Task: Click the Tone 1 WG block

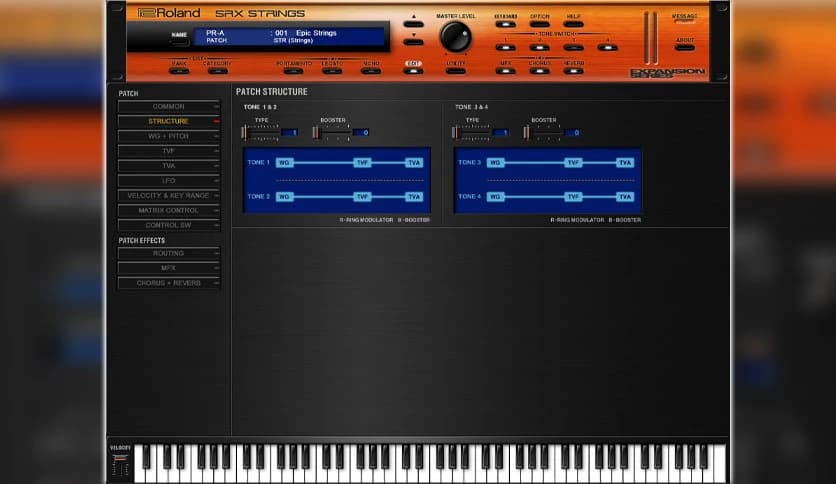Action: [284, 163]
